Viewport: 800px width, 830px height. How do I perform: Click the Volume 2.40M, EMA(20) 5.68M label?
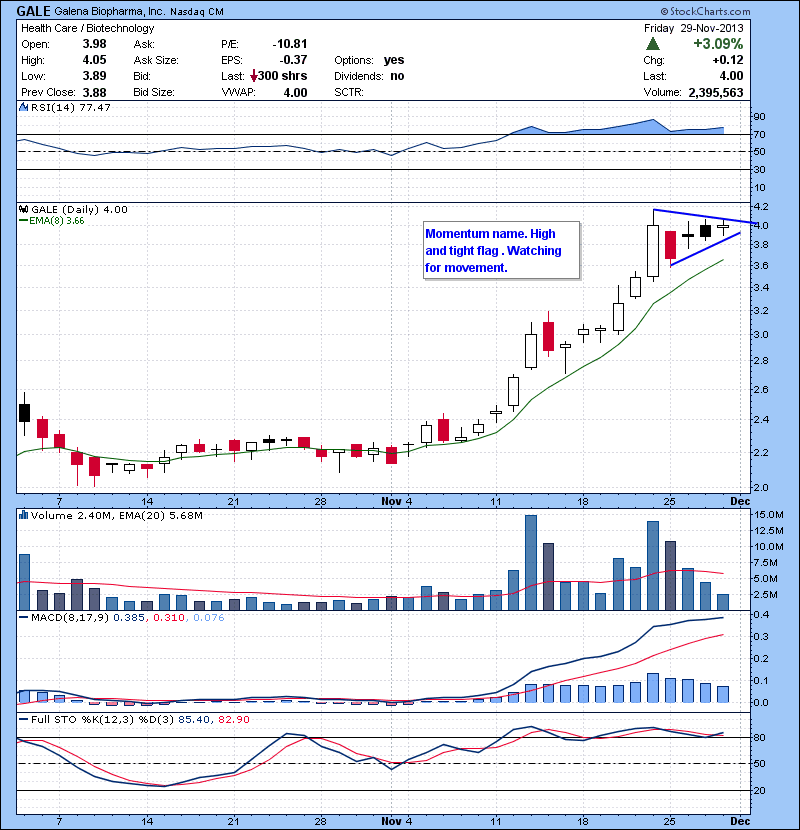116,515
